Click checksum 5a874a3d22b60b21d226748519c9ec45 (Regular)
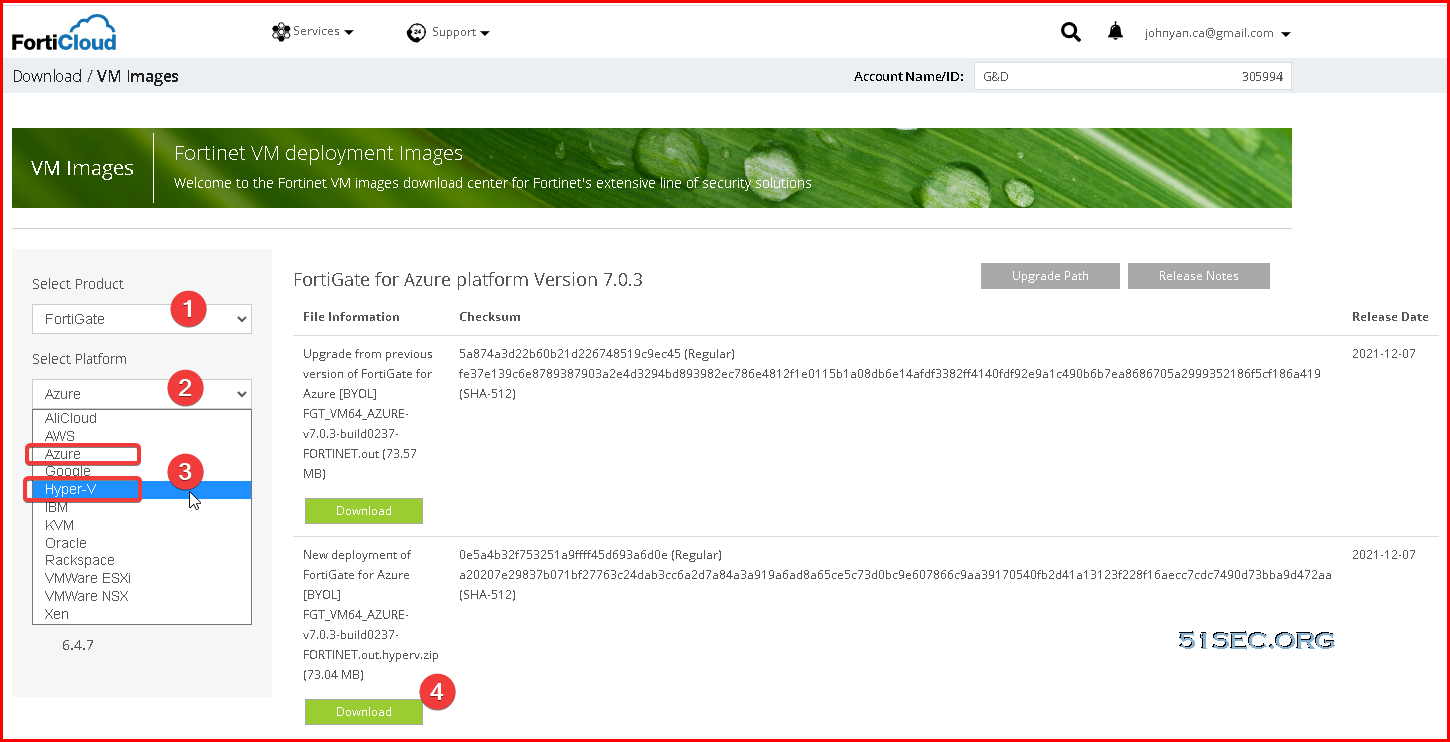This screenshot has height=742, width=1450. point(597,354)
